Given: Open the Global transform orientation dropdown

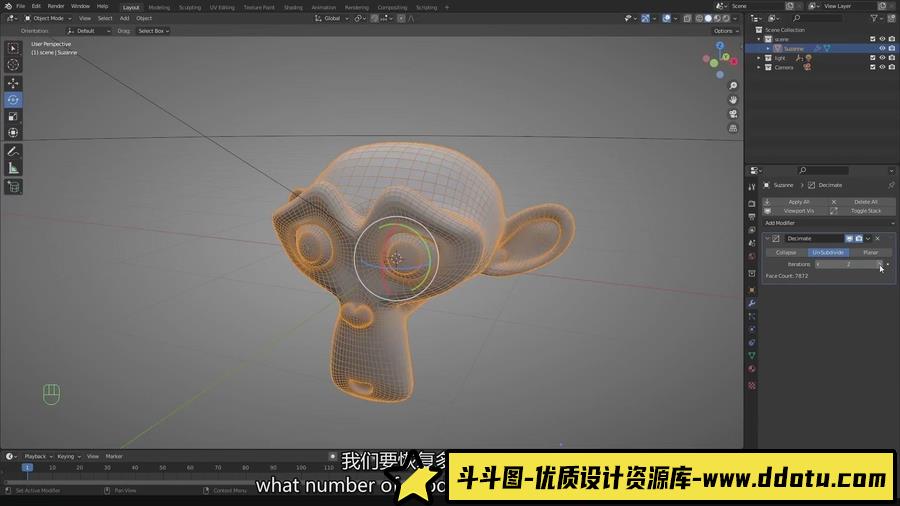Looking at the screenshot, I should (x=332, y=18).
